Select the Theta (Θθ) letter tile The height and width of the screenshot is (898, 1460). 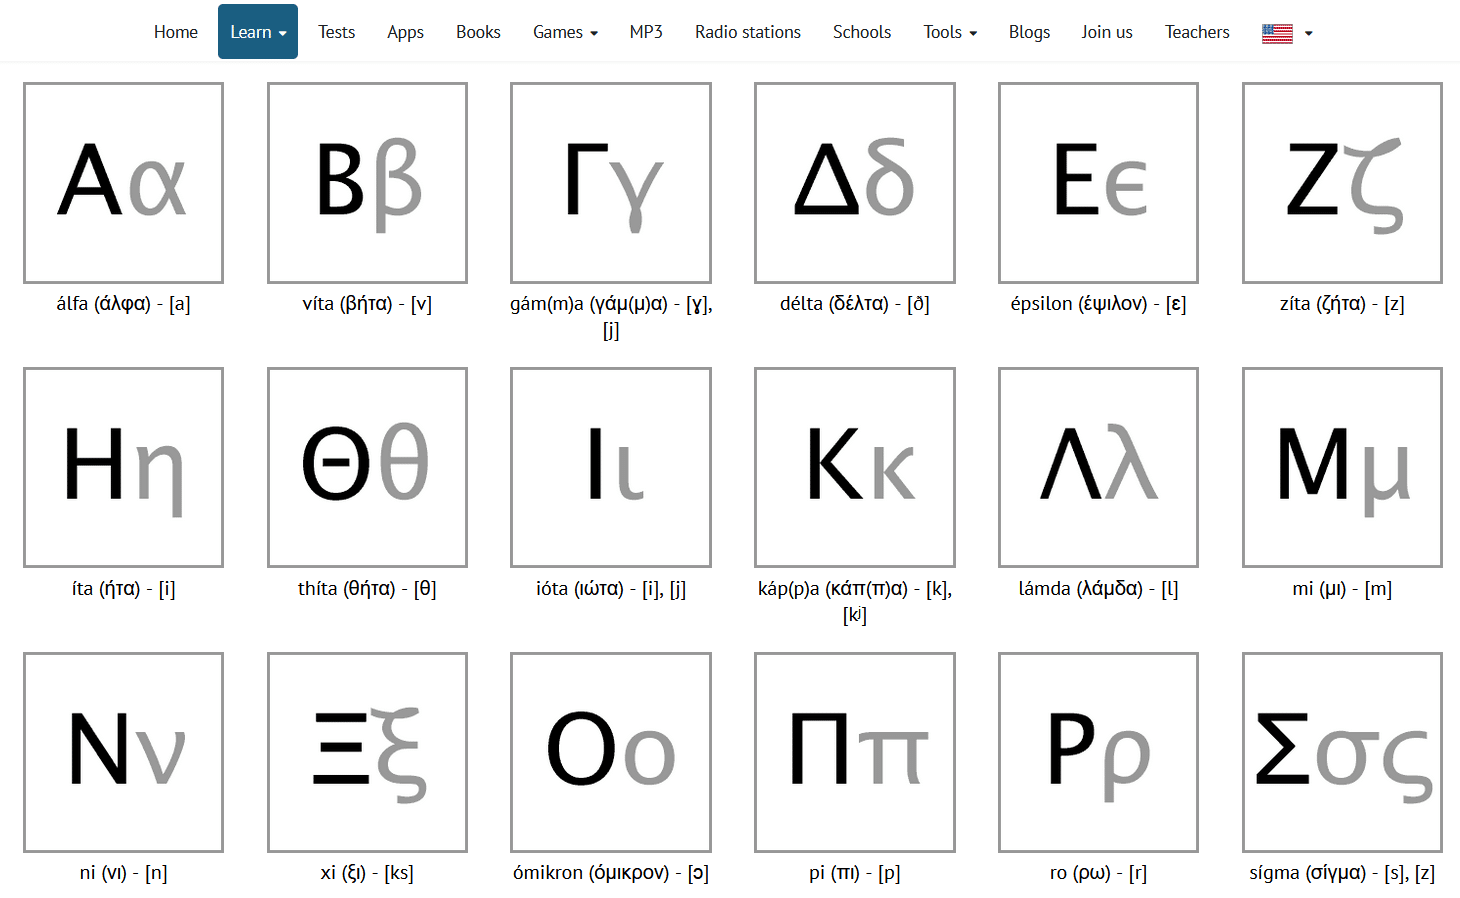[x=367, y=467]
